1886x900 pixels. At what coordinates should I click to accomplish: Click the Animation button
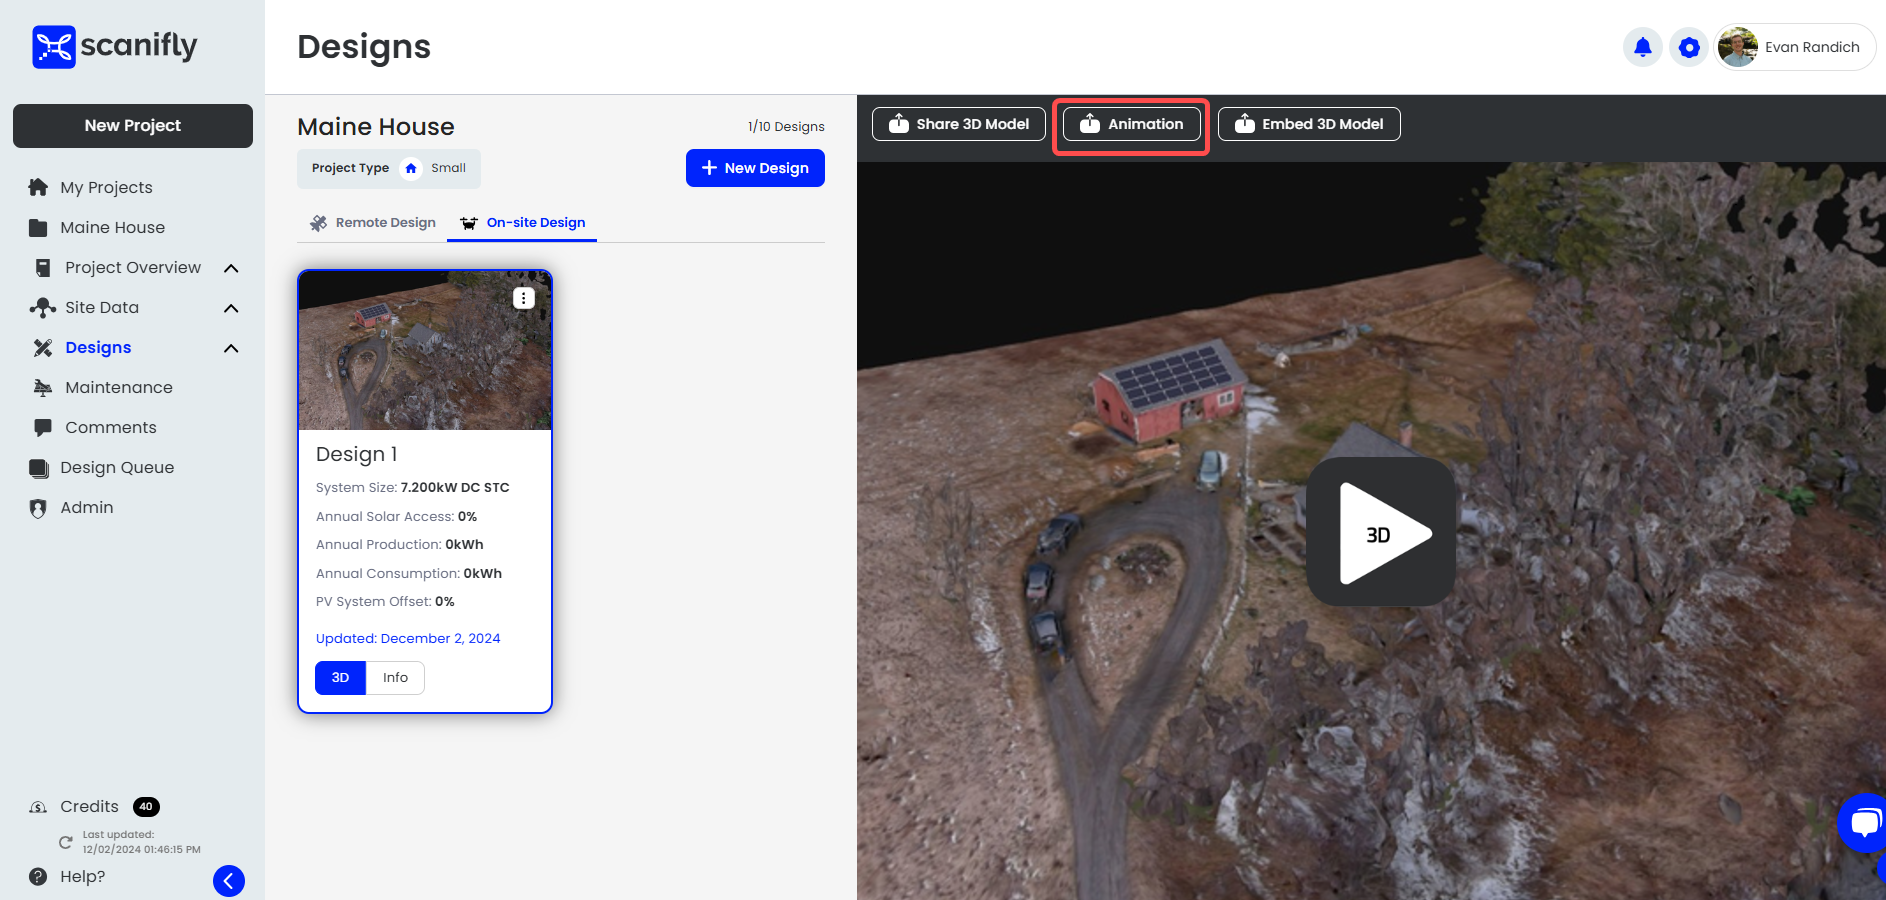coord(1131,124)
